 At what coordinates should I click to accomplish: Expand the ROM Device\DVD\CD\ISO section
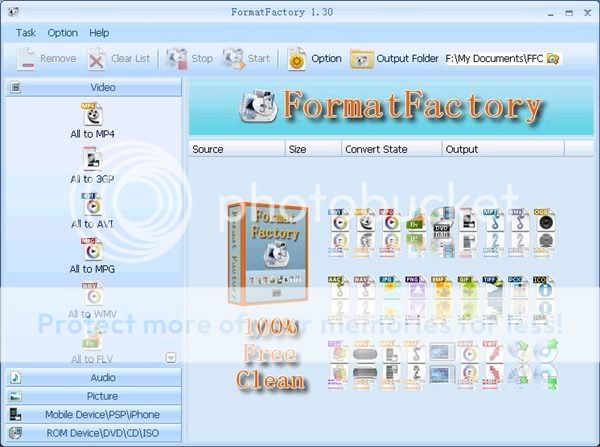tap(94, 433)
